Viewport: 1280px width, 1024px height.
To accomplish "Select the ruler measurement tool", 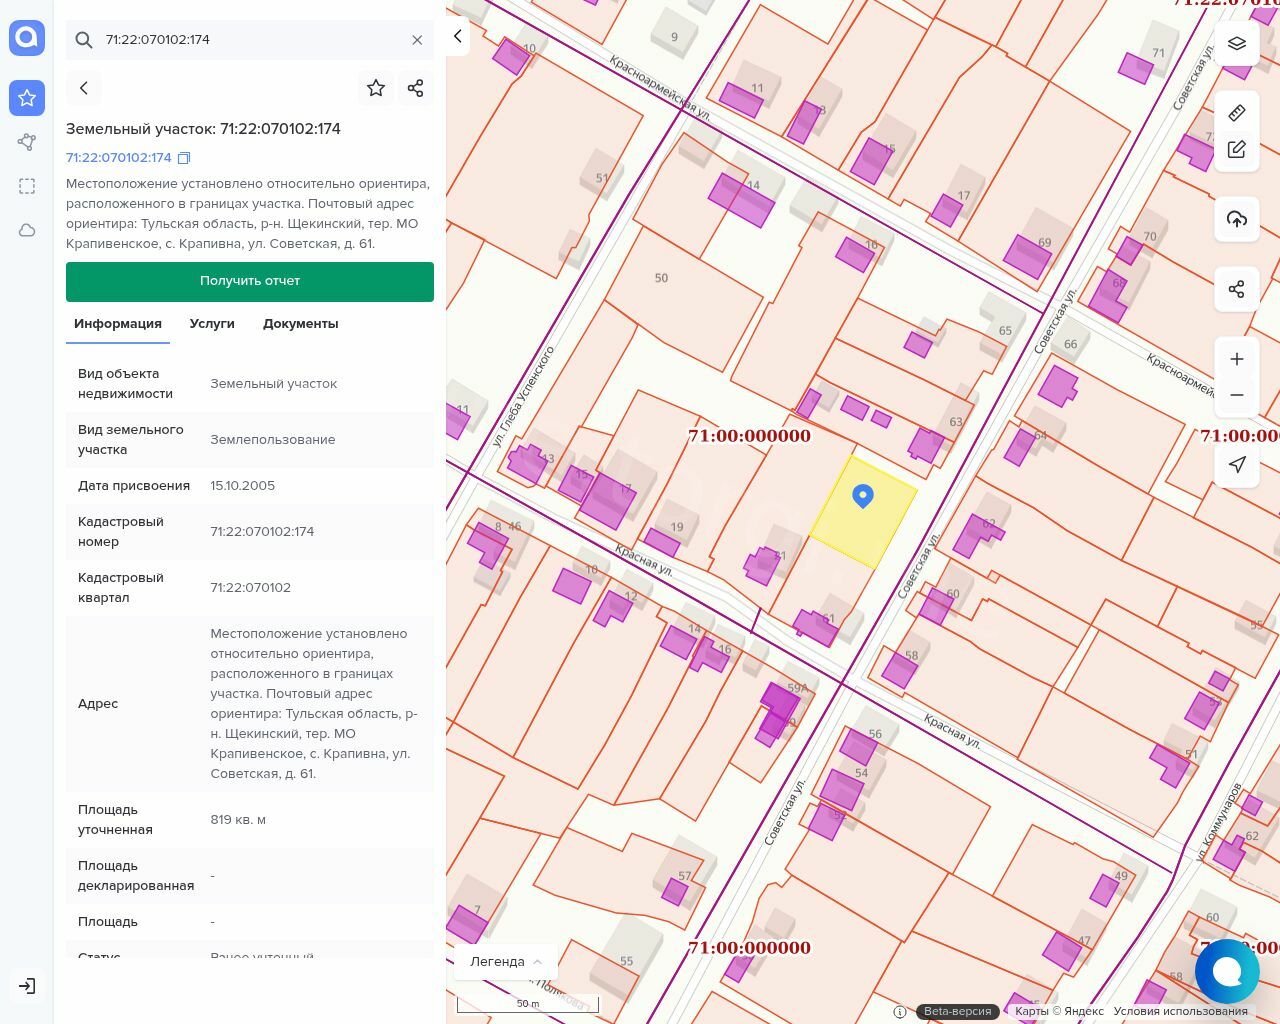I will click(1237, 112).
